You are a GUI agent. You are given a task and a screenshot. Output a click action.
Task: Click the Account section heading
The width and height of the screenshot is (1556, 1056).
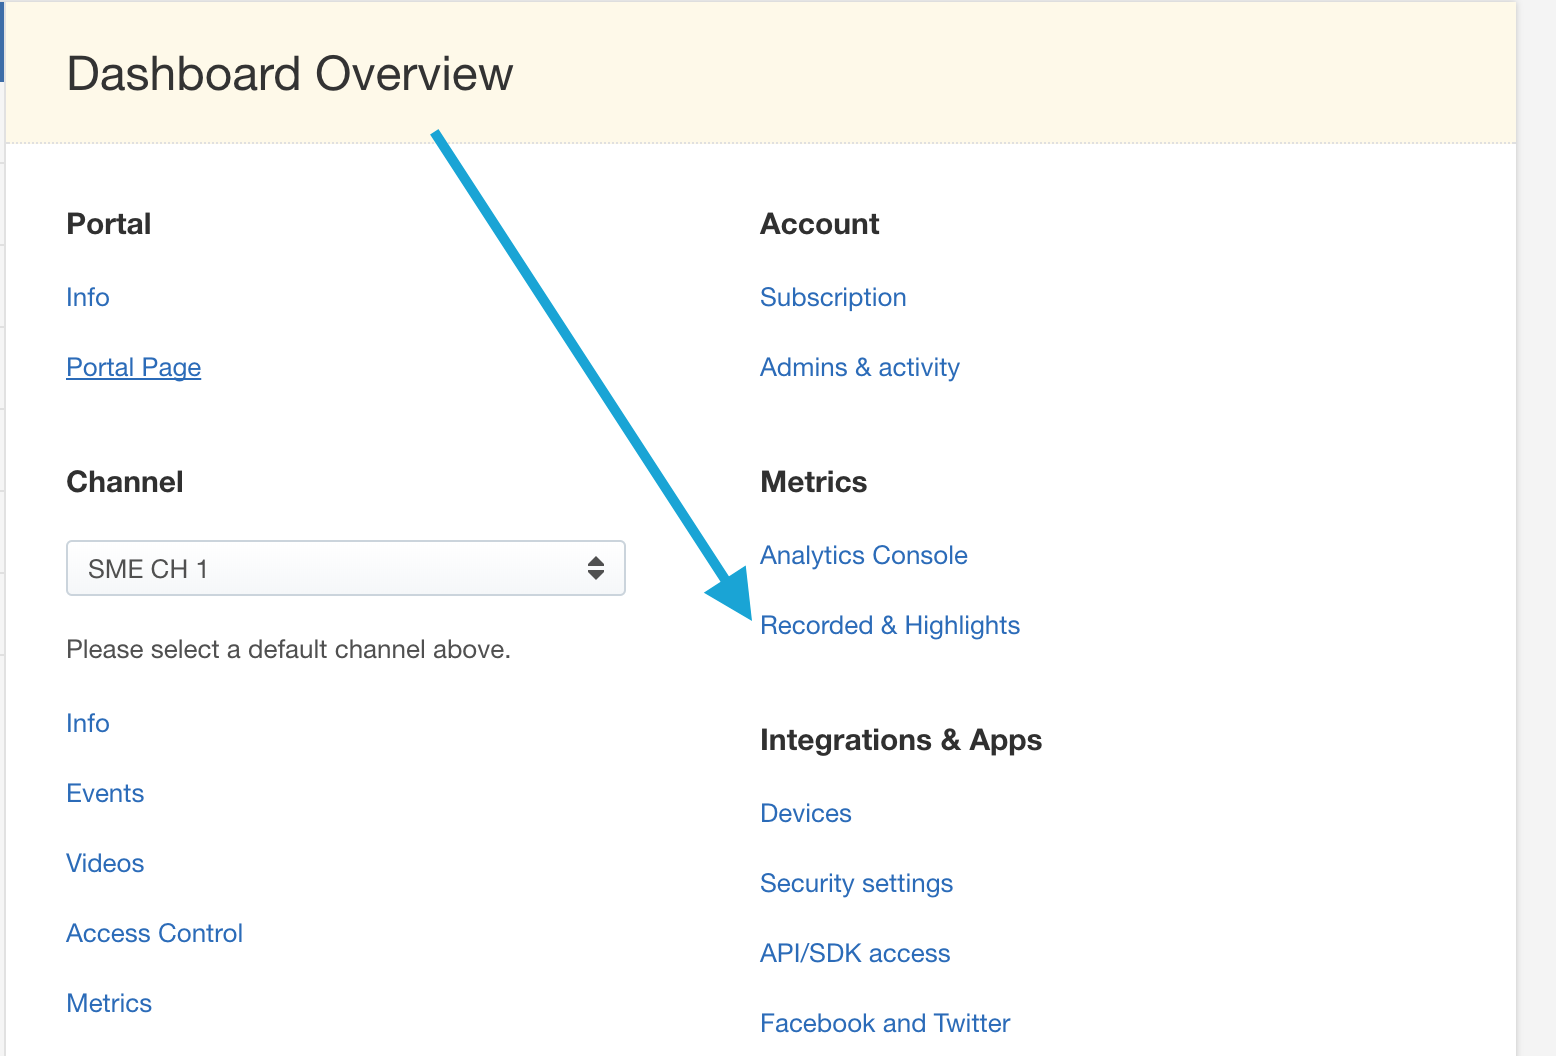coord(820,224)
